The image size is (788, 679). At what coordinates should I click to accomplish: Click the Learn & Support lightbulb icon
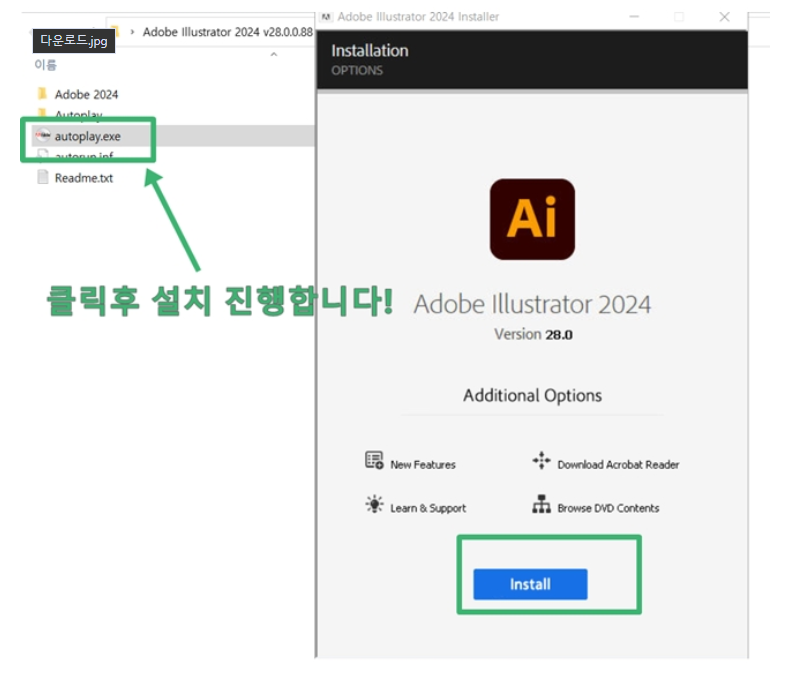coord(375,505)
